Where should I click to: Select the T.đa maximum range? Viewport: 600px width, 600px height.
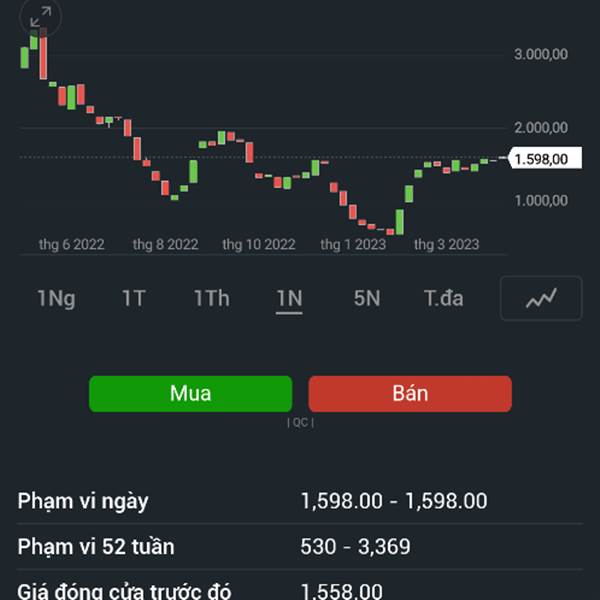(x=444, y=298)
